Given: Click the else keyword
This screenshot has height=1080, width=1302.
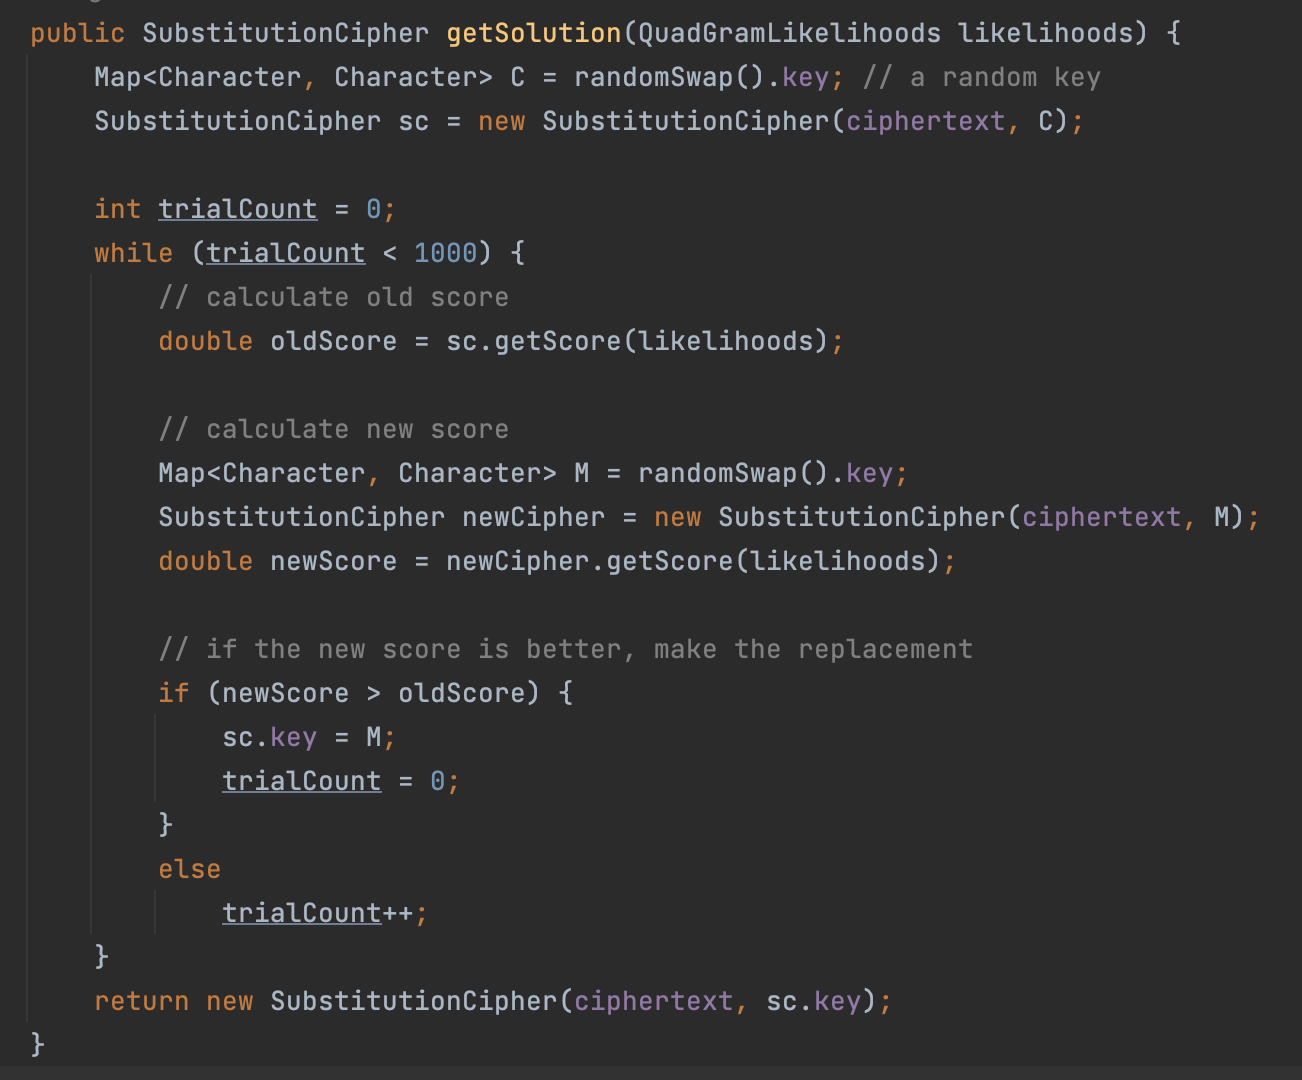Looking at the screenshot, I should (x=189, y=869).
